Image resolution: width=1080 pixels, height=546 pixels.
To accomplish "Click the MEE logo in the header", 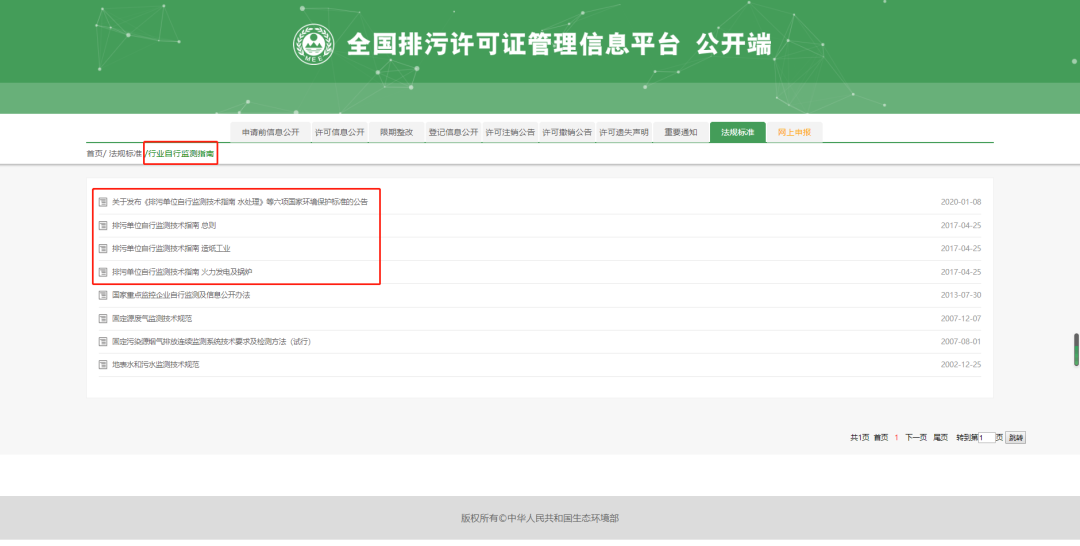I will [313, 45].
